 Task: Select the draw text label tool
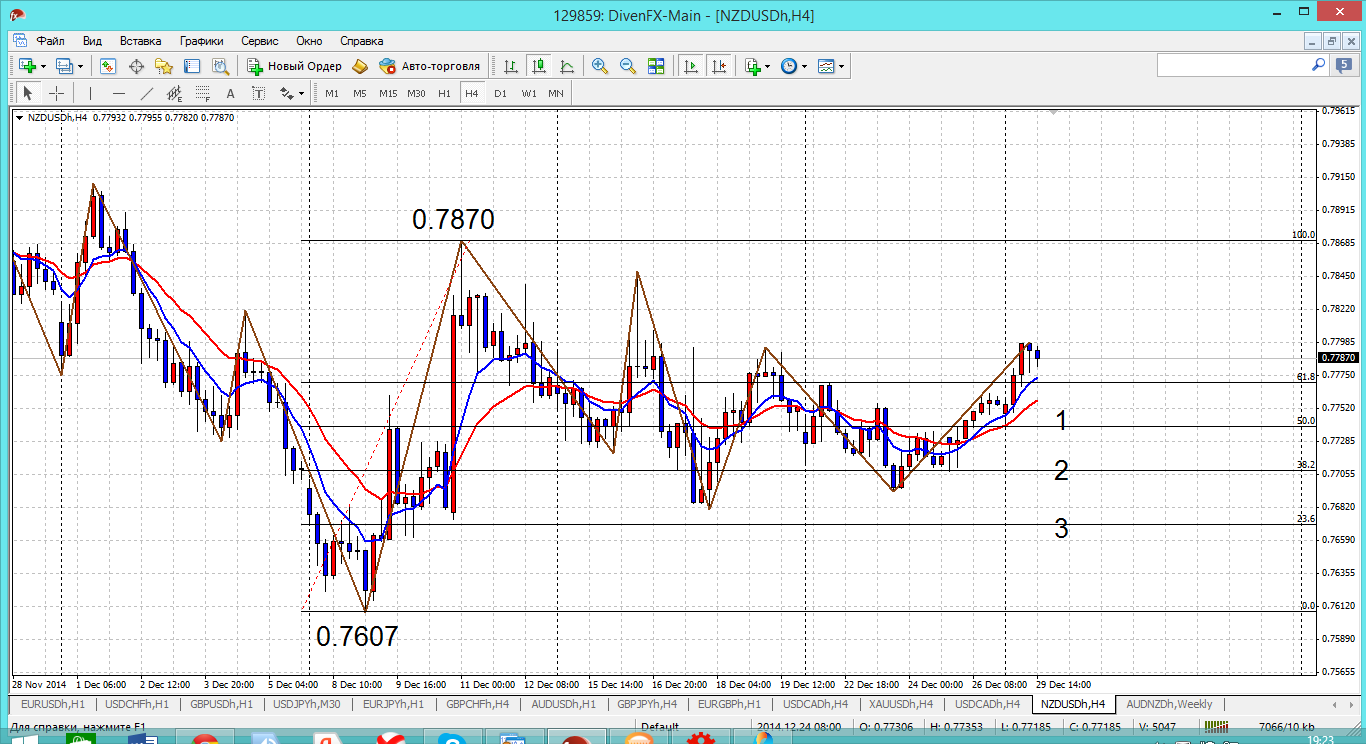(x=258, y=93)
